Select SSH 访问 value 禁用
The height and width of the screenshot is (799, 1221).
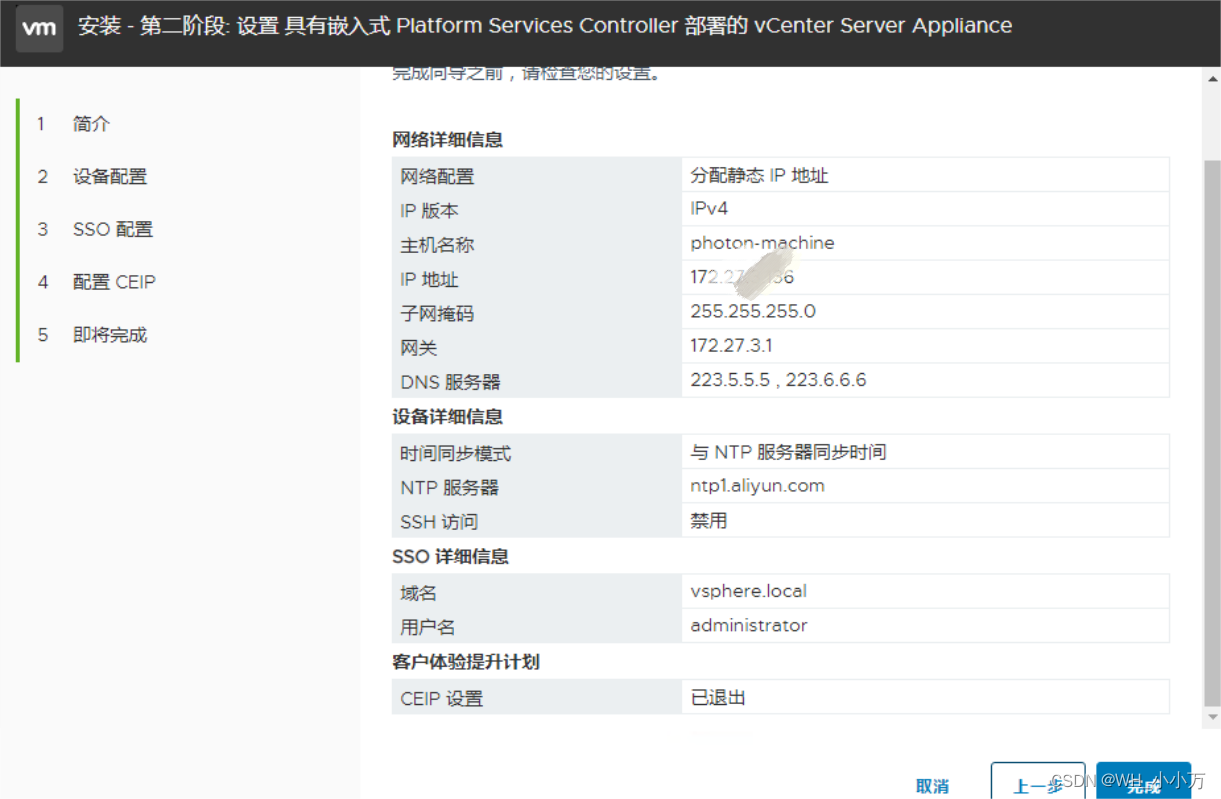pyautogui.click(x=709, y=520)
